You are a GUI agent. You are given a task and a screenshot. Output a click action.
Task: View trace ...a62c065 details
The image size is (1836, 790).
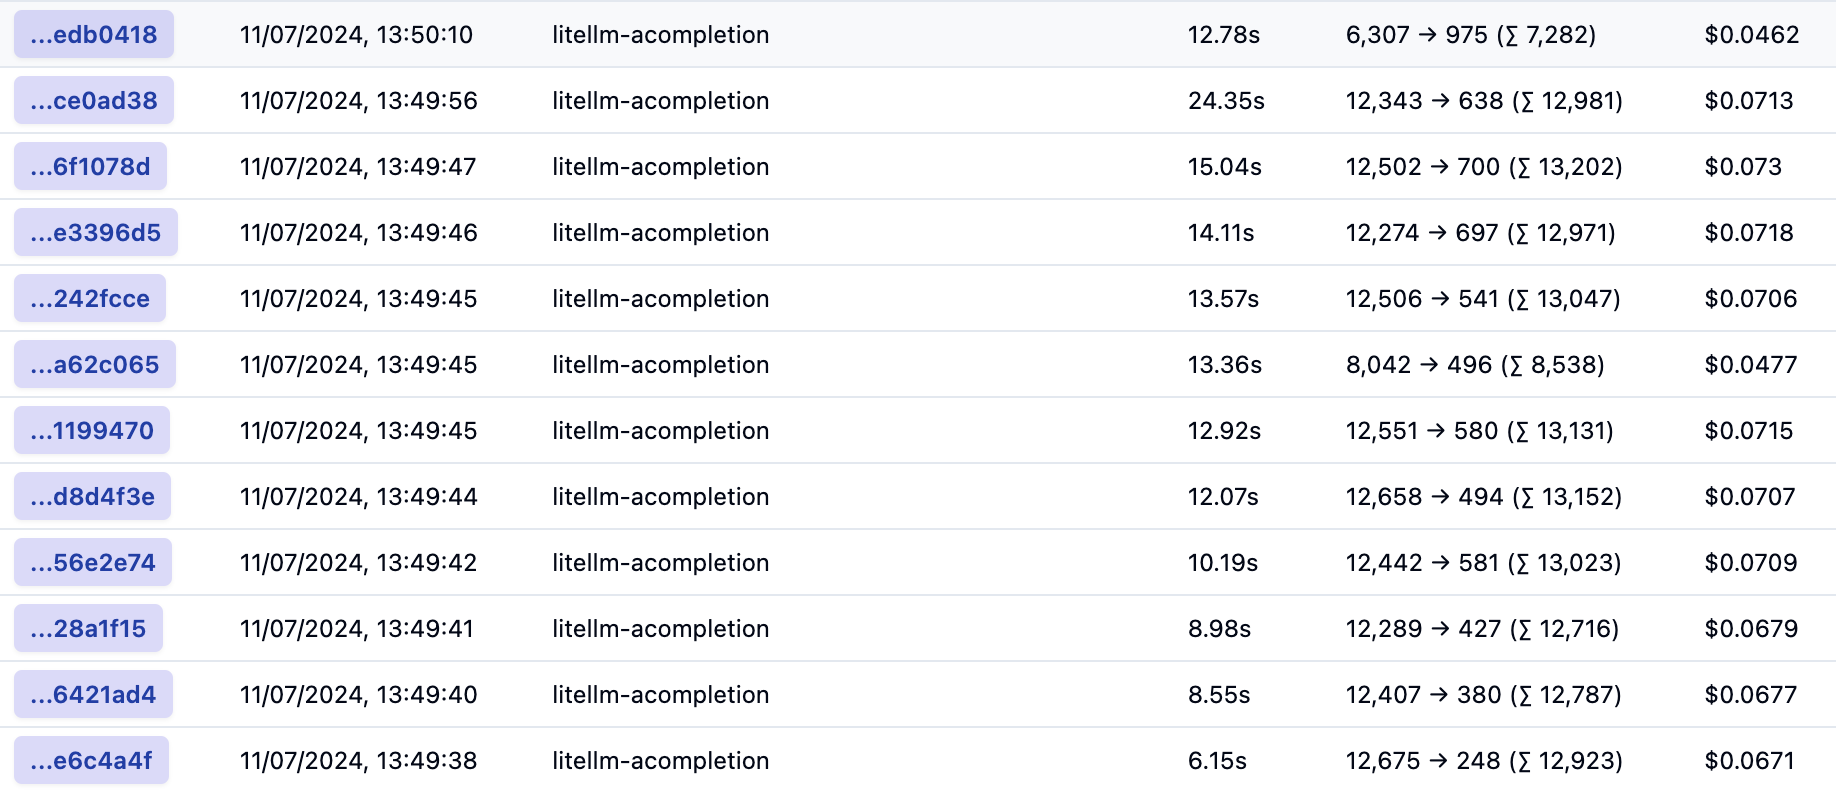click(x=94, y=365)
